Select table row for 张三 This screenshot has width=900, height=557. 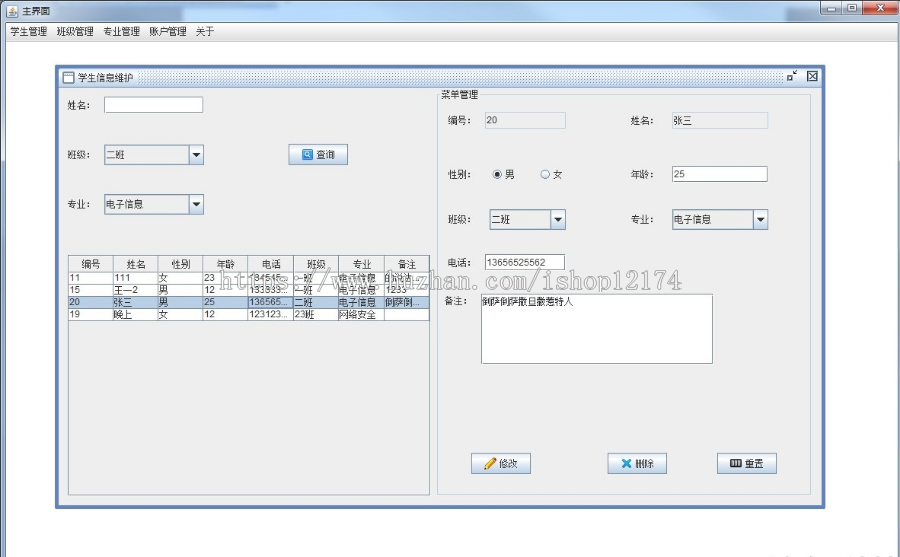pyautogui.click(x=249, y=302)
